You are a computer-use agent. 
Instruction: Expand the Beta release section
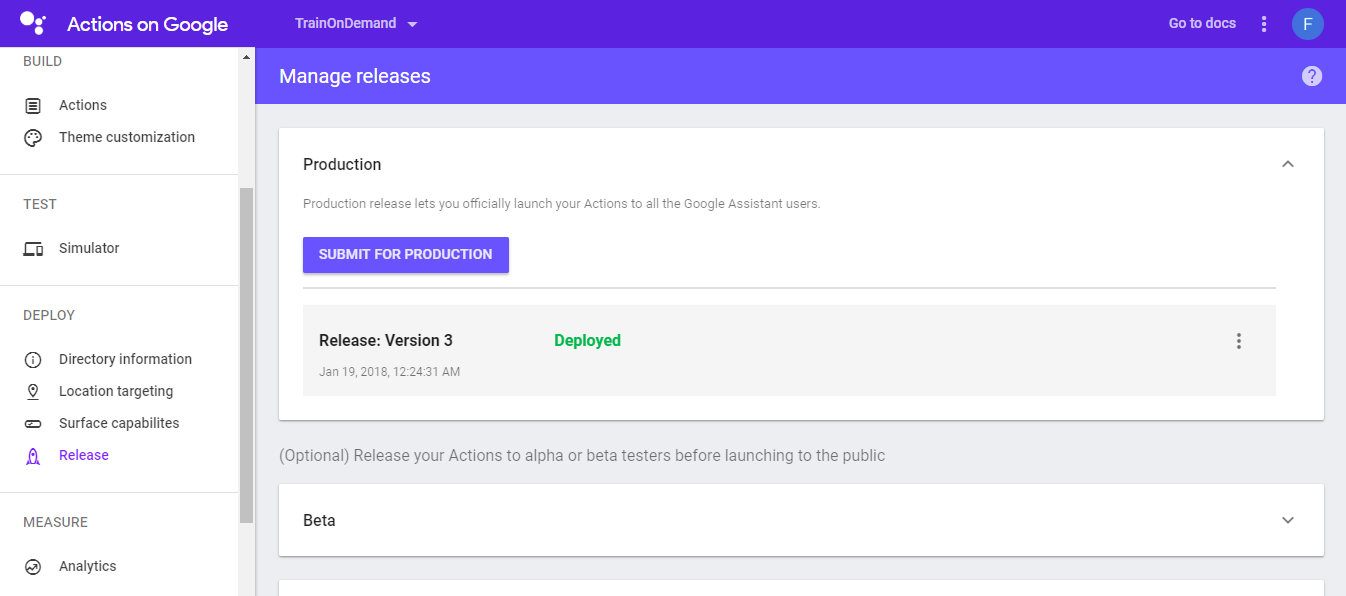[801, 520]
